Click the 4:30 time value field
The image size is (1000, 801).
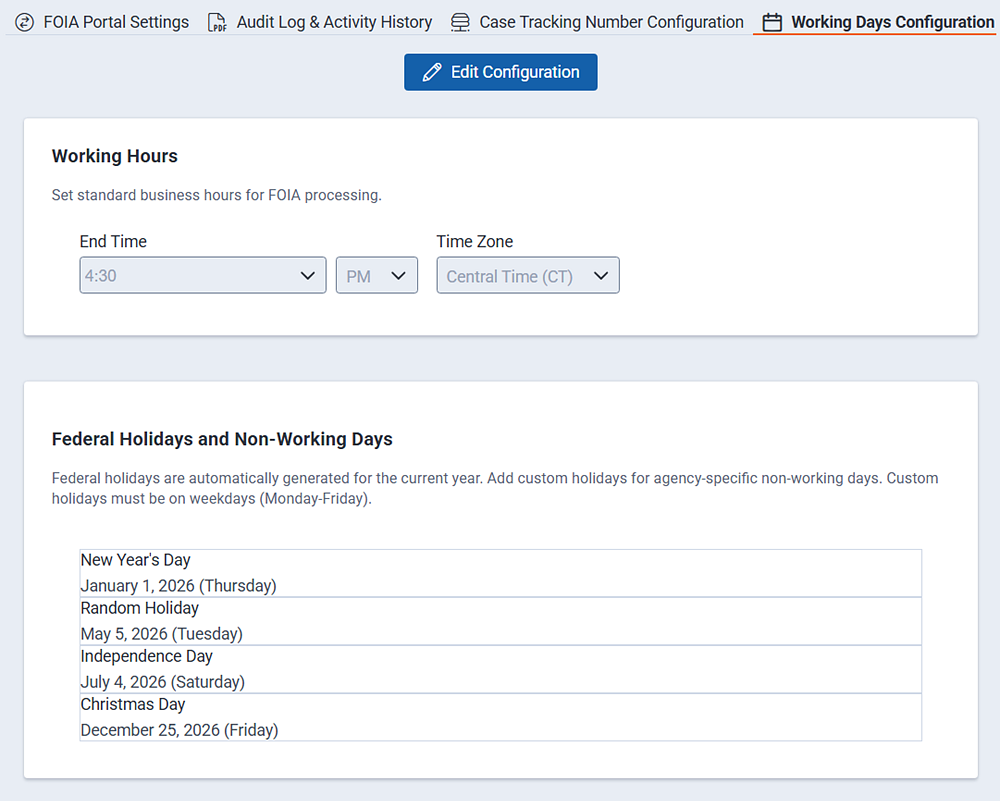pos(180,275)
